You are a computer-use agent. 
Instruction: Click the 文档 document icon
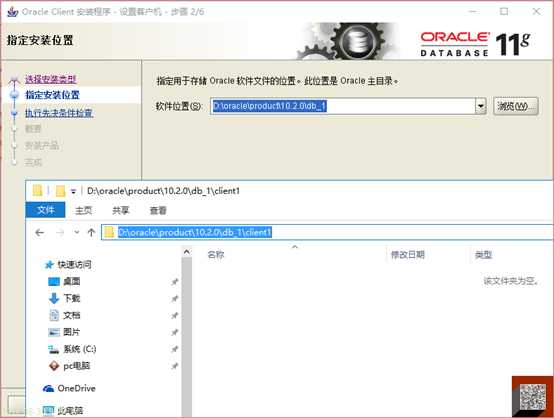coord(54,315)
